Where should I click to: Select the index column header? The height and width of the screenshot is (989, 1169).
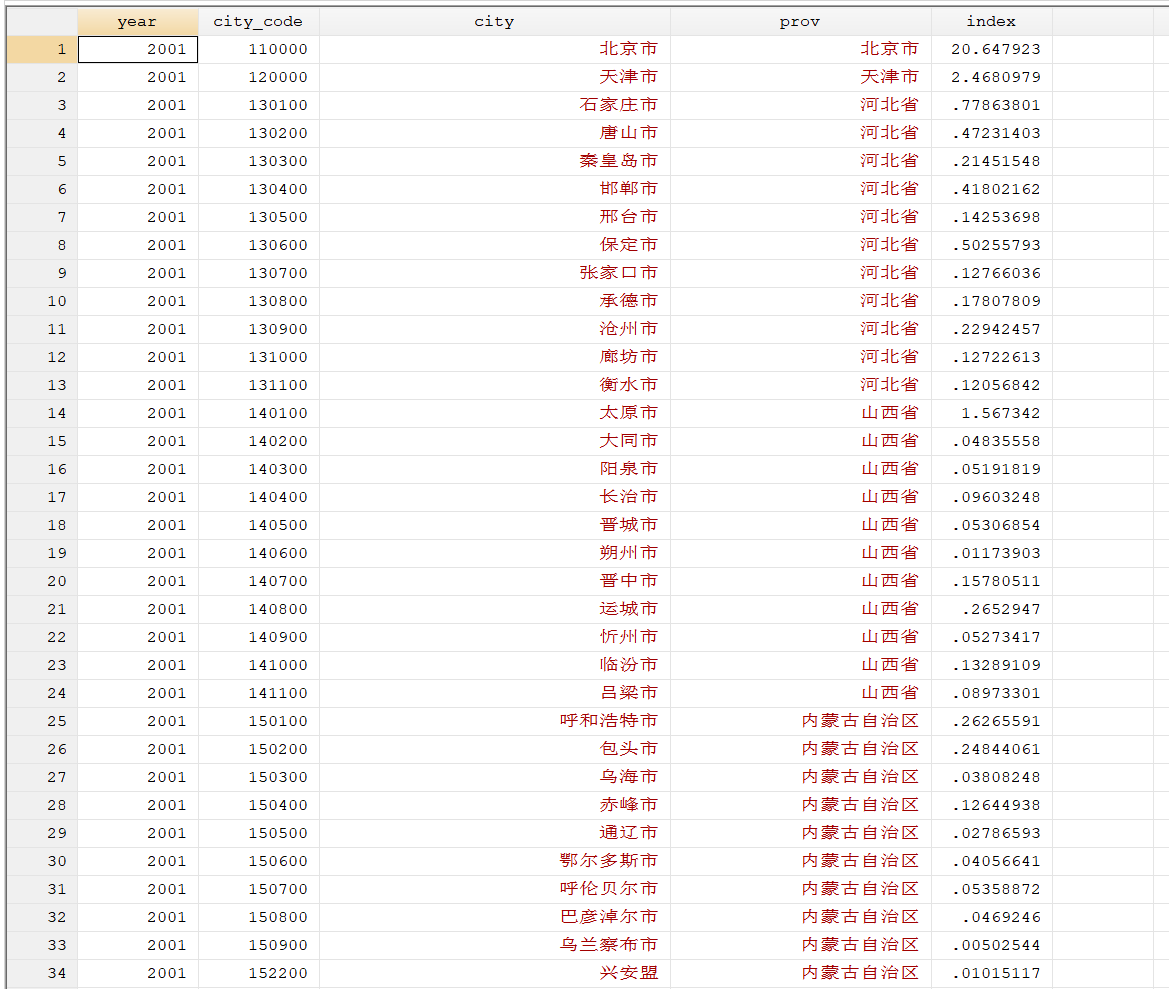[991, 22]
